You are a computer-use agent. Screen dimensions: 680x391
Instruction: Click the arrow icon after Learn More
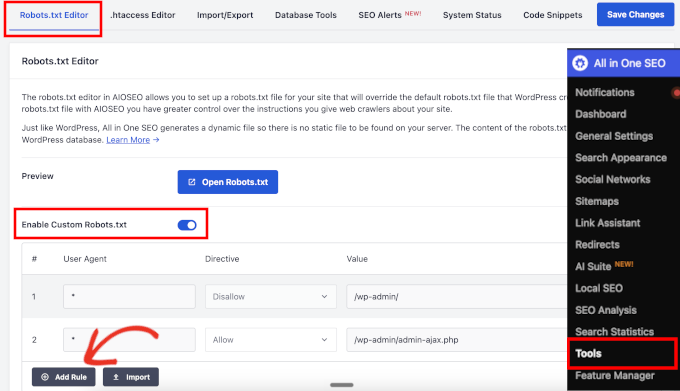tap(156, 140)
